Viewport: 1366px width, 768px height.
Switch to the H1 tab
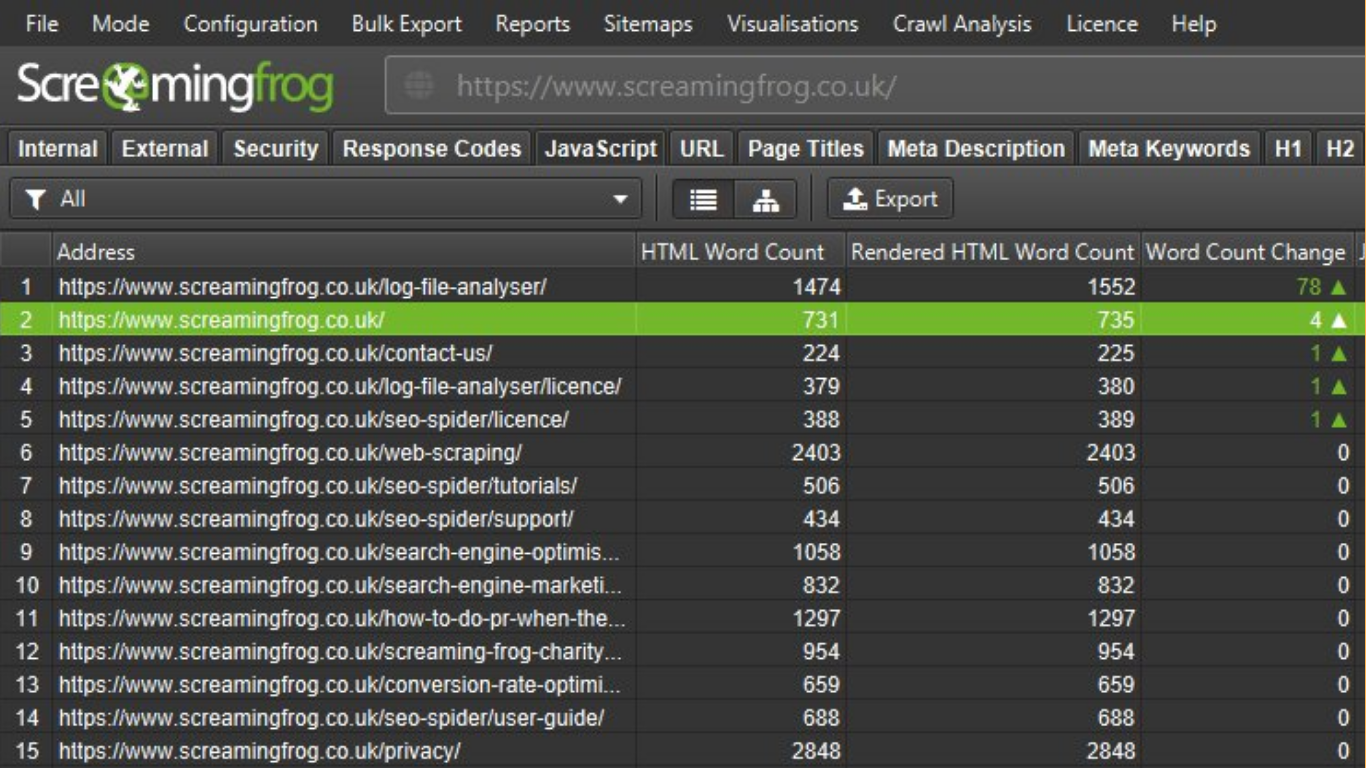click(x=1288, y=149)
